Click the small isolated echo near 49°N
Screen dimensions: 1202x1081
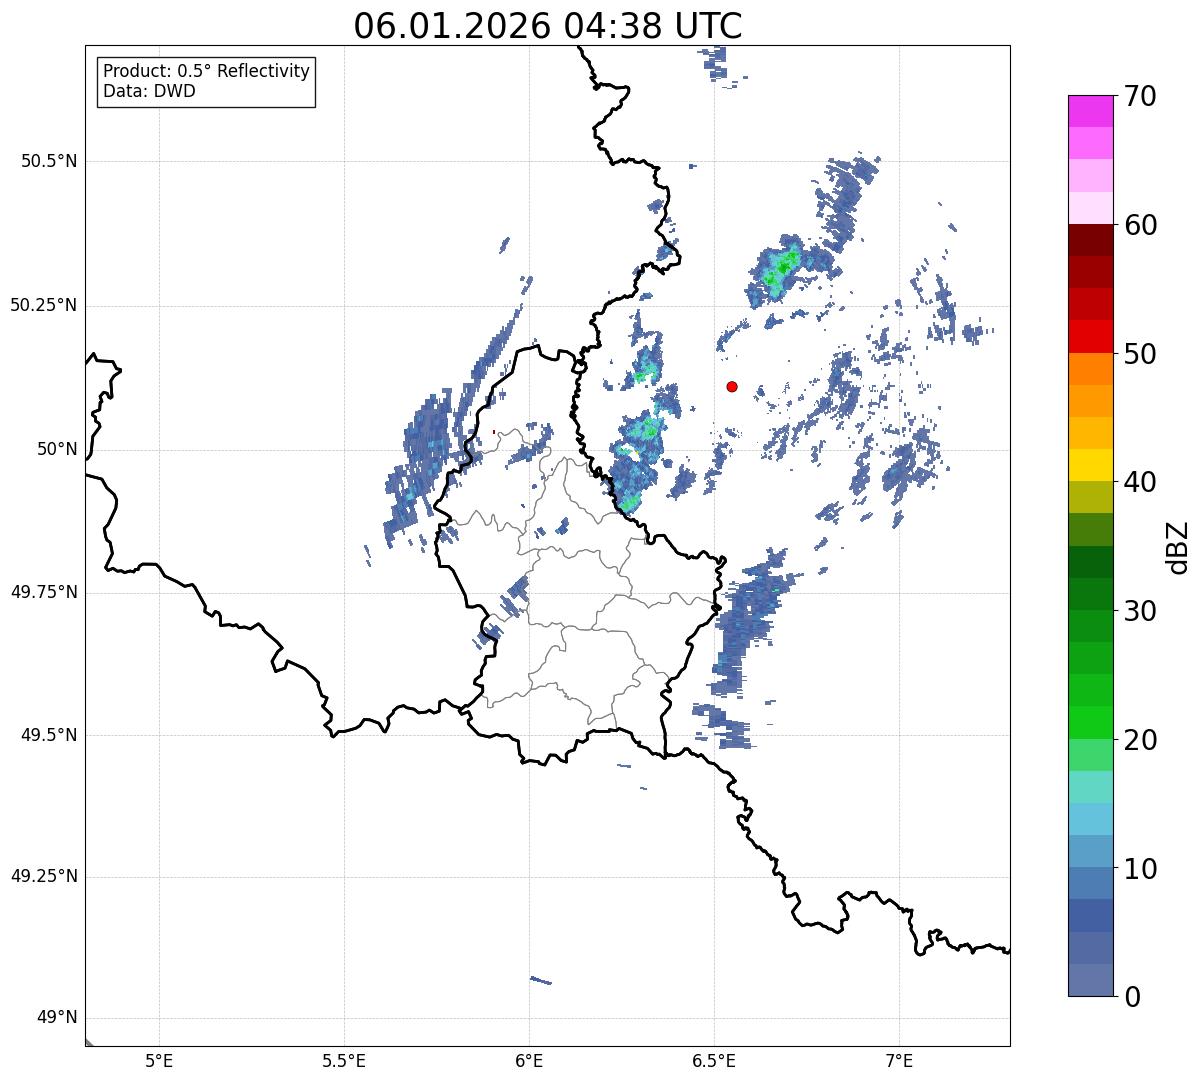[541, 980]
